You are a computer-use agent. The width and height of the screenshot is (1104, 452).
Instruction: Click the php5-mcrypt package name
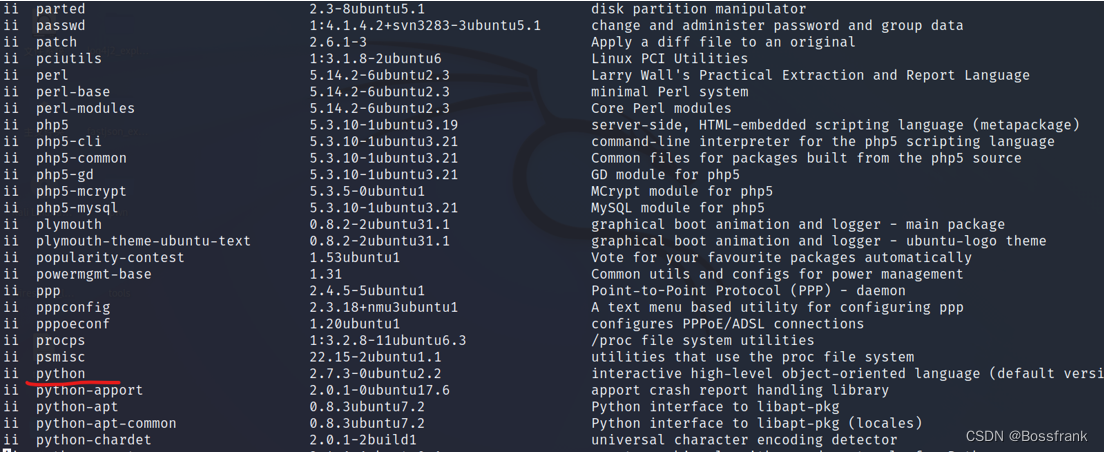(81, 192)
